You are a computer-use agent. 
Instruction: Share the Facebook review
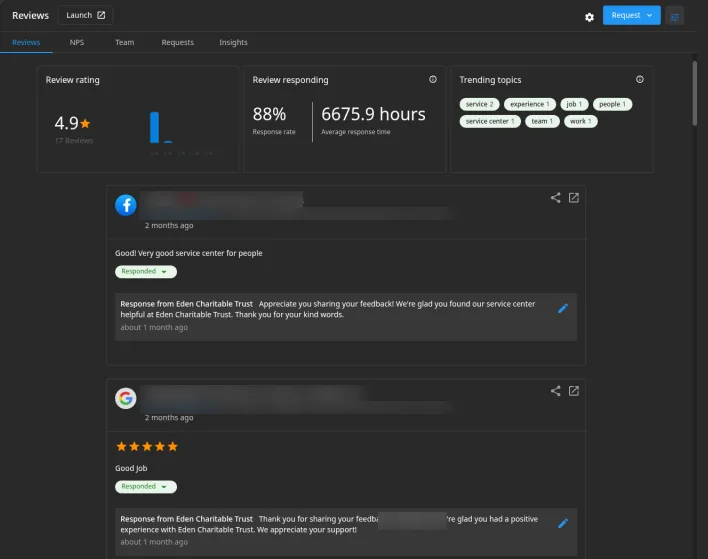tap(555, 198)
